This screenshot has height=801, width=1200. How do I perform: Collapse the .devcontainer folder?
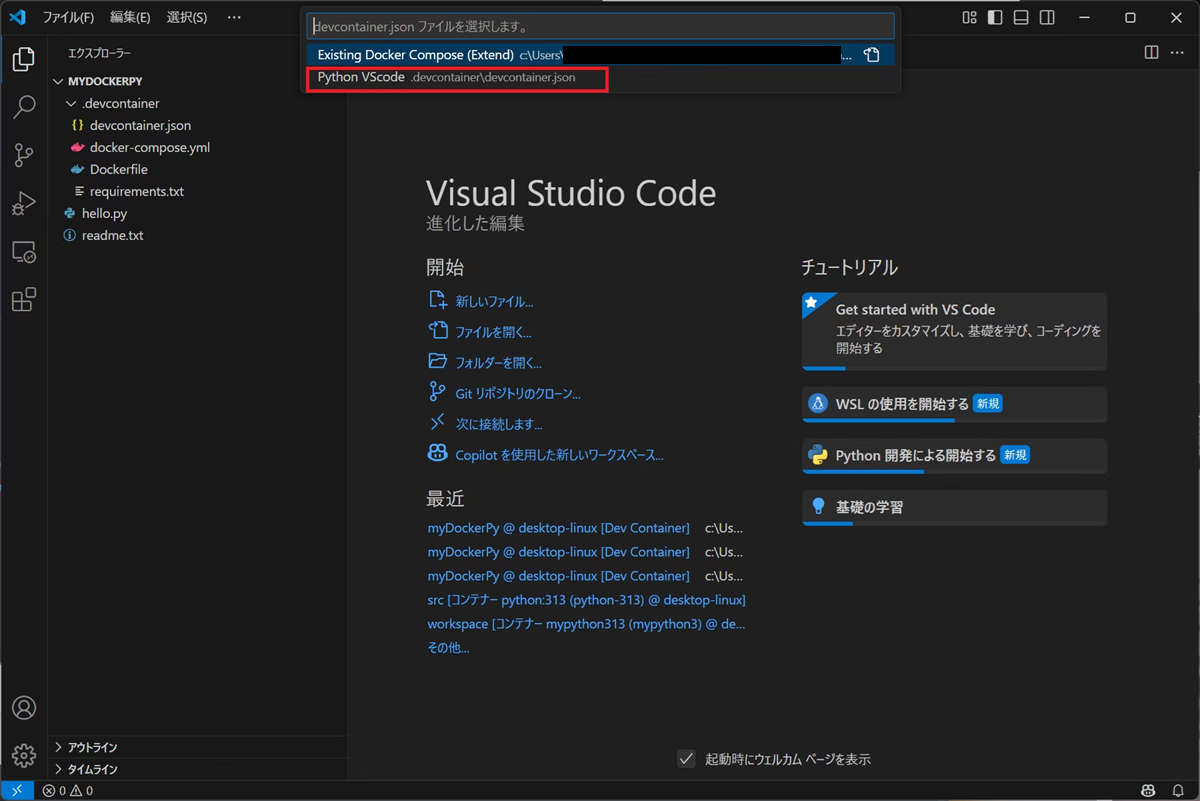point(71,104)
